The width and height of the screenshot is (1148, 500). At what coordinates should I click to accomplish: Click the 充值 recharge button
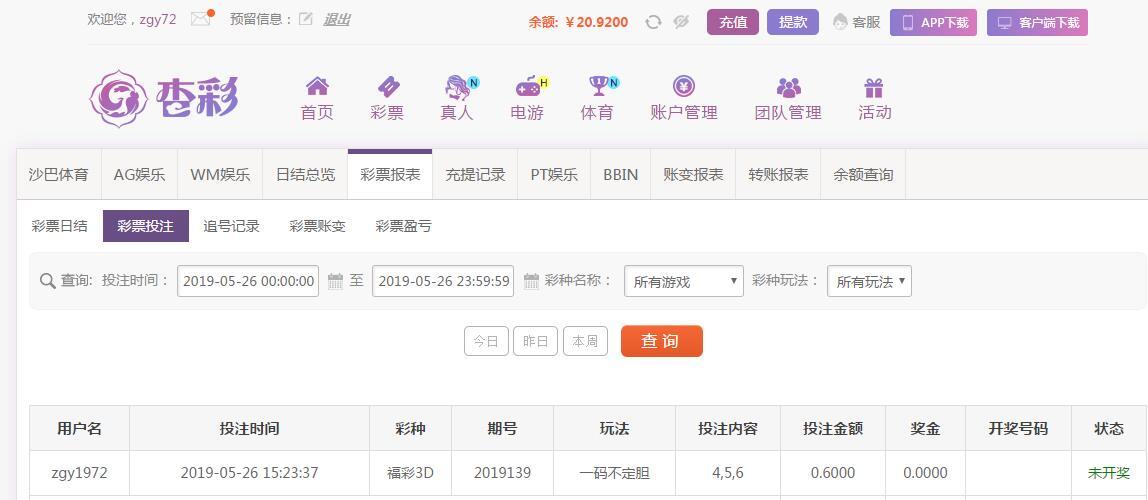[x=733, y=22]
